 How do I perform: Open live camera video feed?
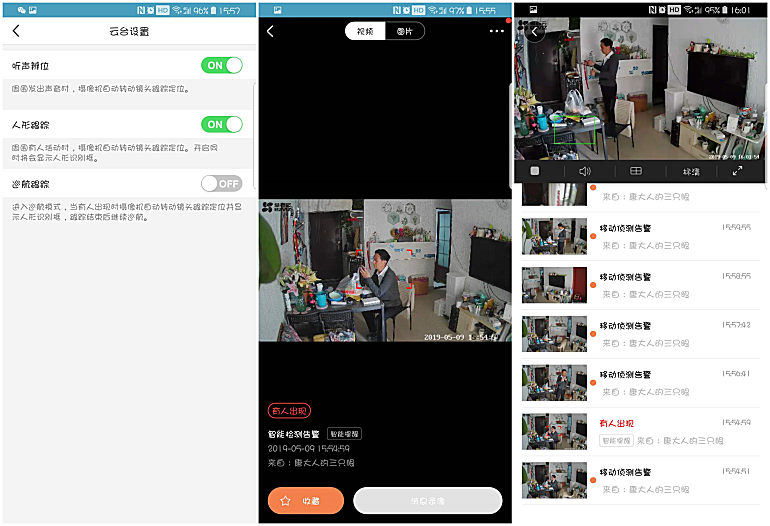(640, 88)
